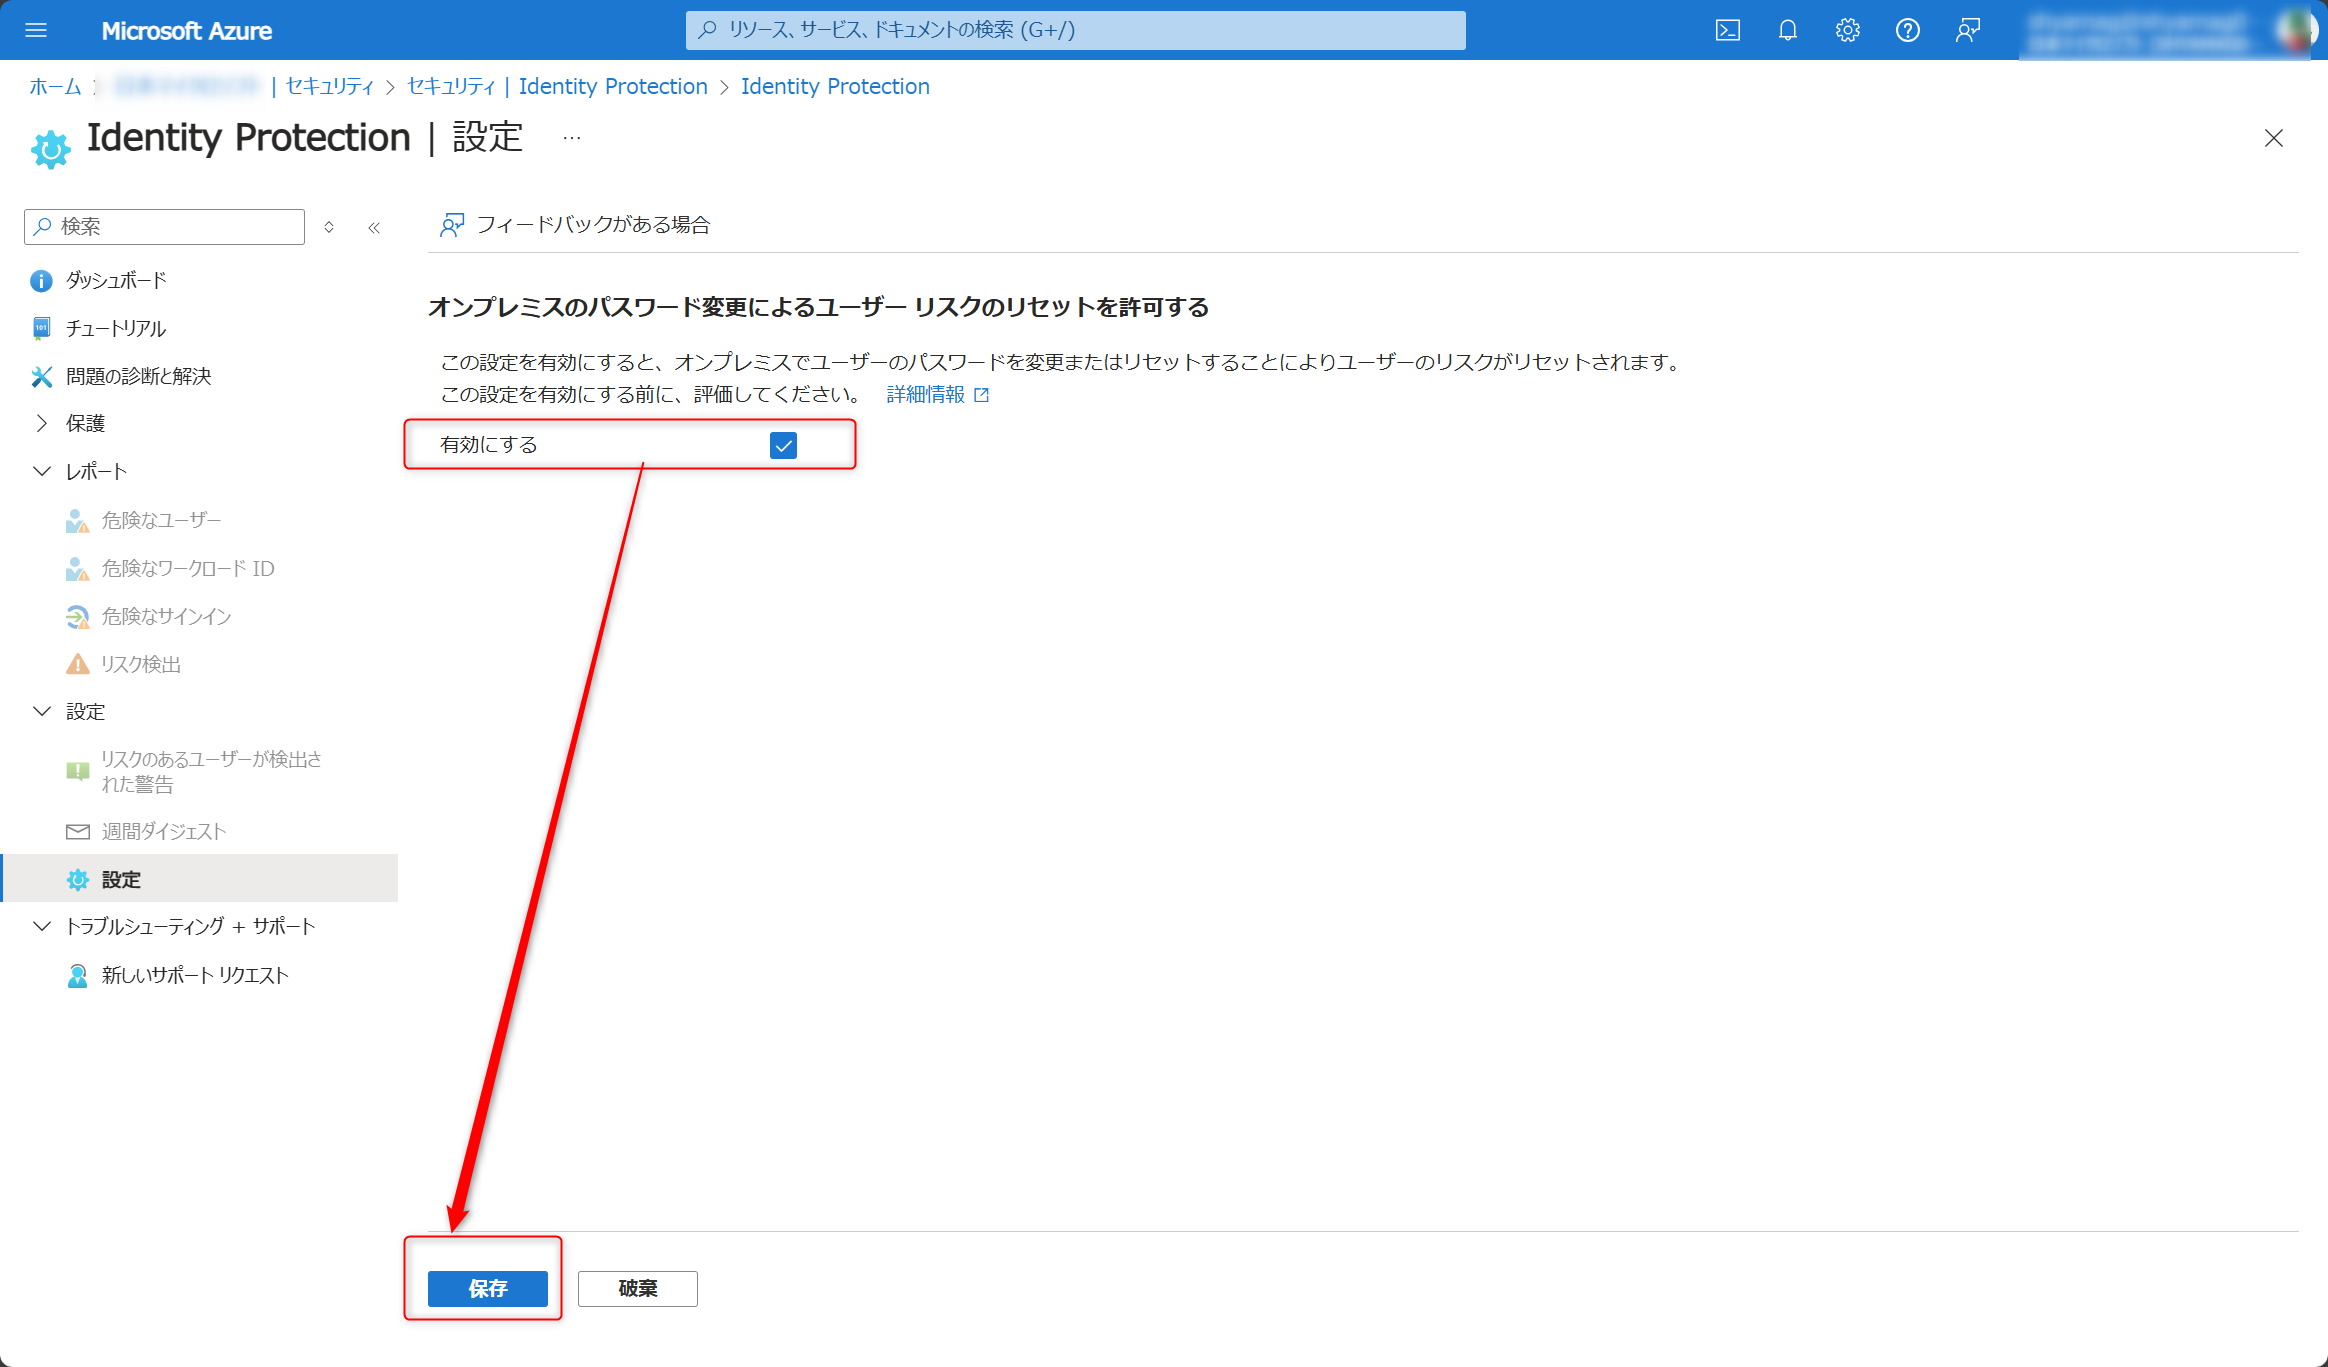Toggle the 有効にする checkbox

click(783, 445)
